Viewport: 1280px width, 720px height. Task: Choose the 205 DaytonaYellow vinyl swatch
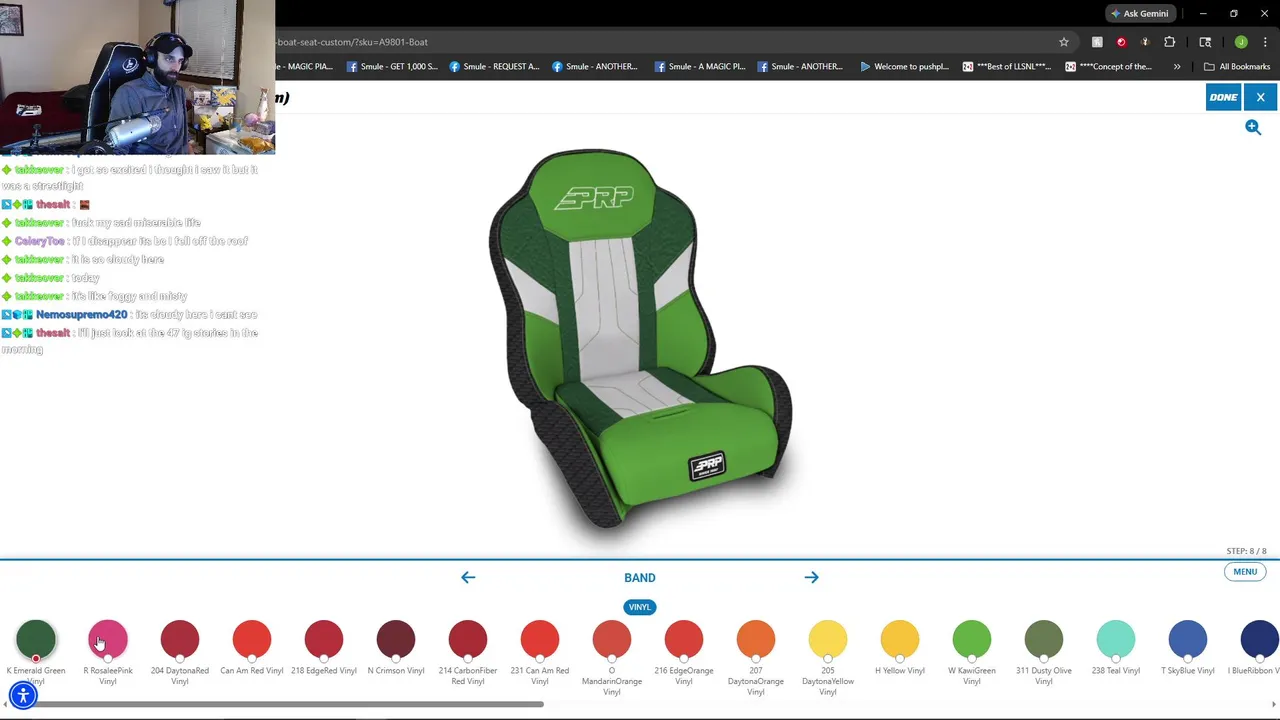coord(828,640)
